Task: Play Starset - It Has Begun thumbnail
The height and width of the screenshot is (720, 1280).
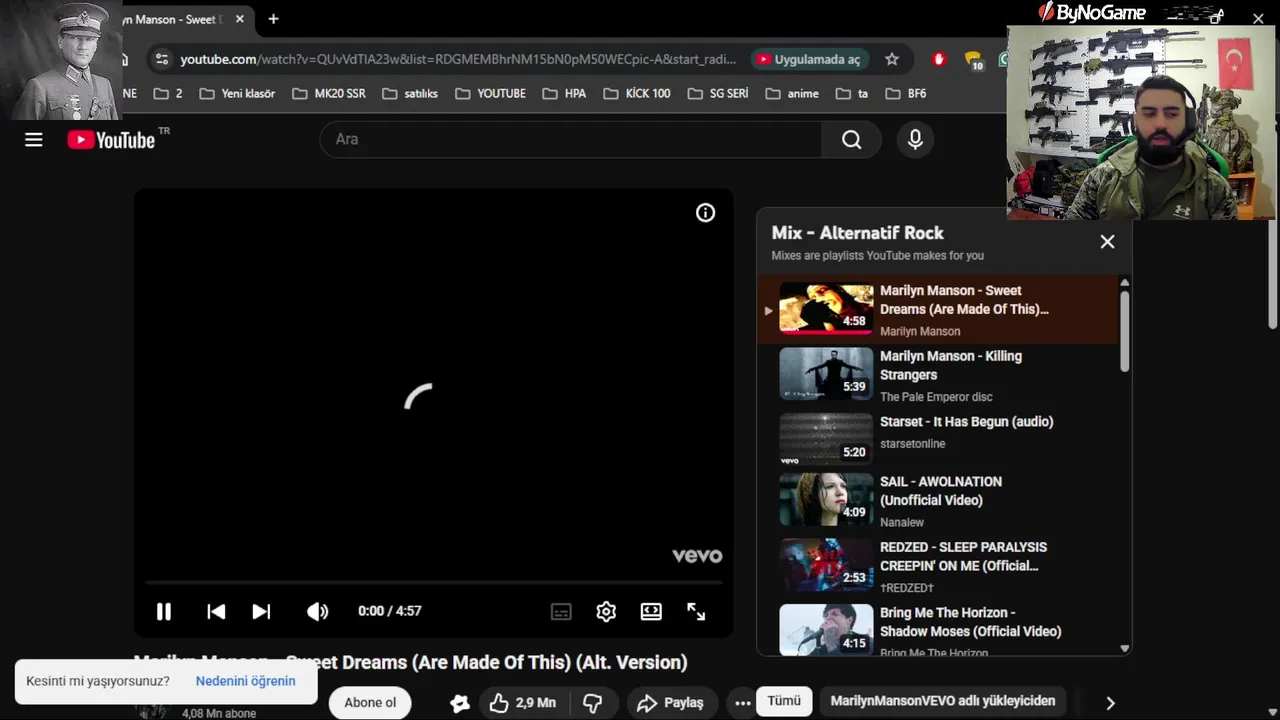Action: [826, 438]
